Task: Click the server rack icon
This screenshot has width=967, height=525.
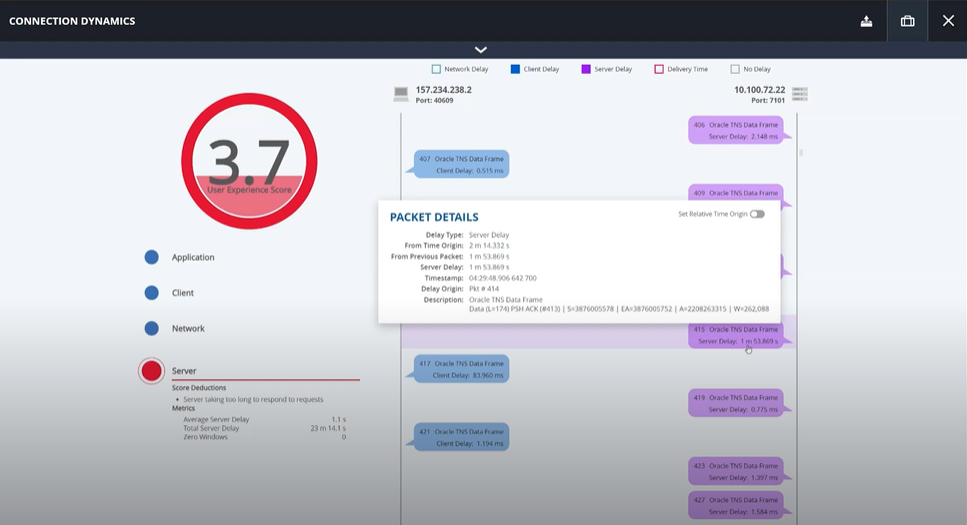Action: (x=799, y=94)
